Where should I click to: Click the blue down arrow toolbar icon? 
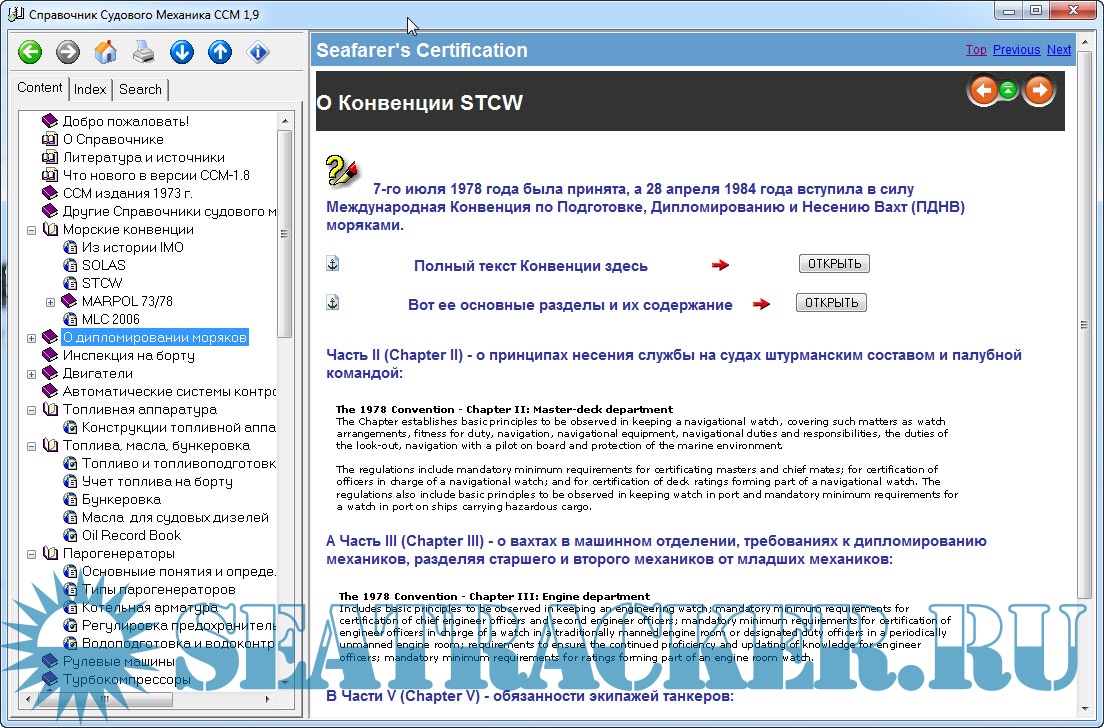182,52
